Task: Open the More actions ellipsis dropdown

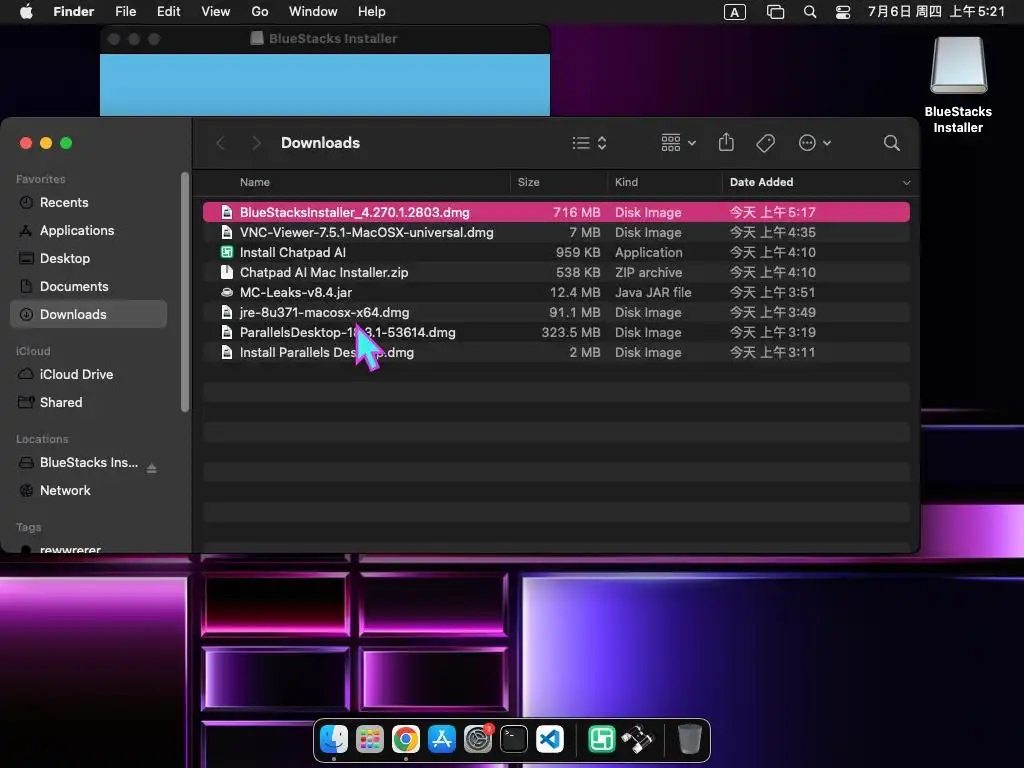Action: coord(814,143)
